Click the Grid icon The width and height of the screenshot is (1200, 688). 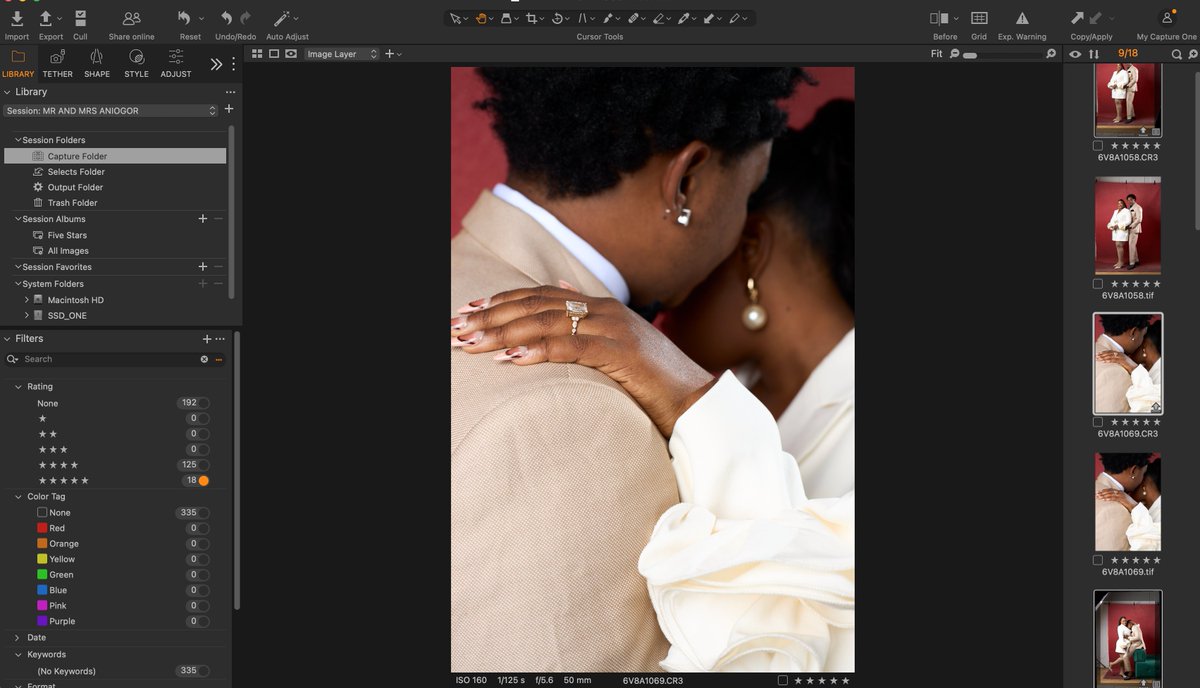click(x=979, y=18)
